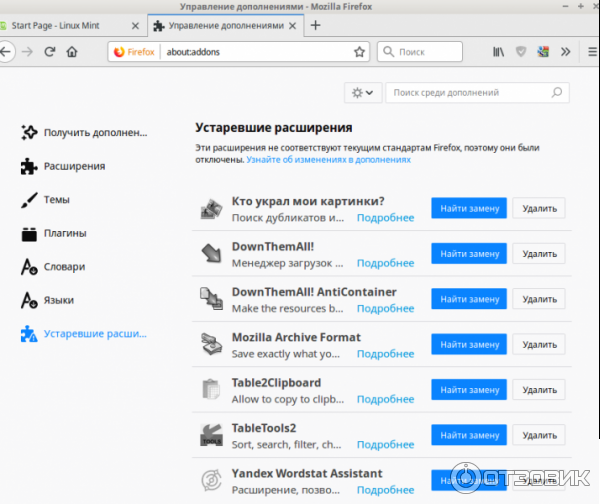
Task: Open the Firefox hamburger menu
Action: [592, 51]
